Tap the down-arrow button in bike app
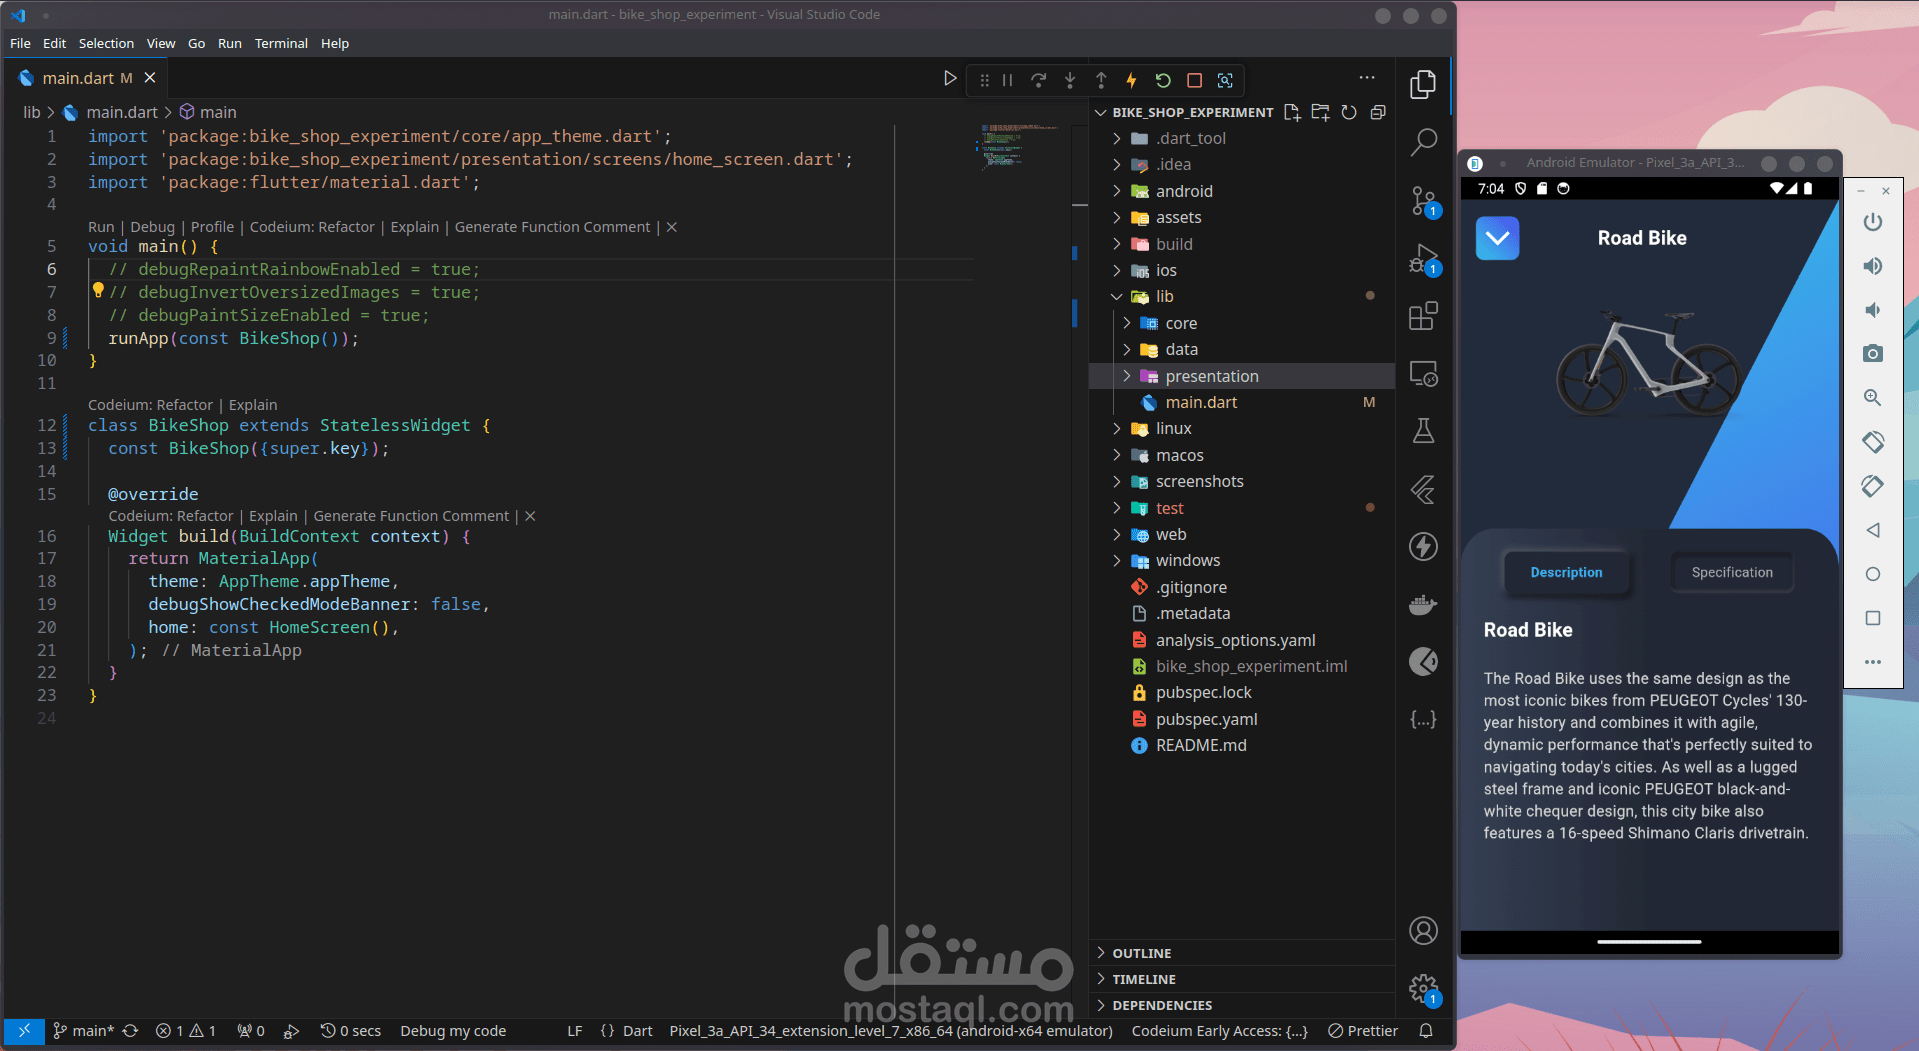 (1497, 238)
